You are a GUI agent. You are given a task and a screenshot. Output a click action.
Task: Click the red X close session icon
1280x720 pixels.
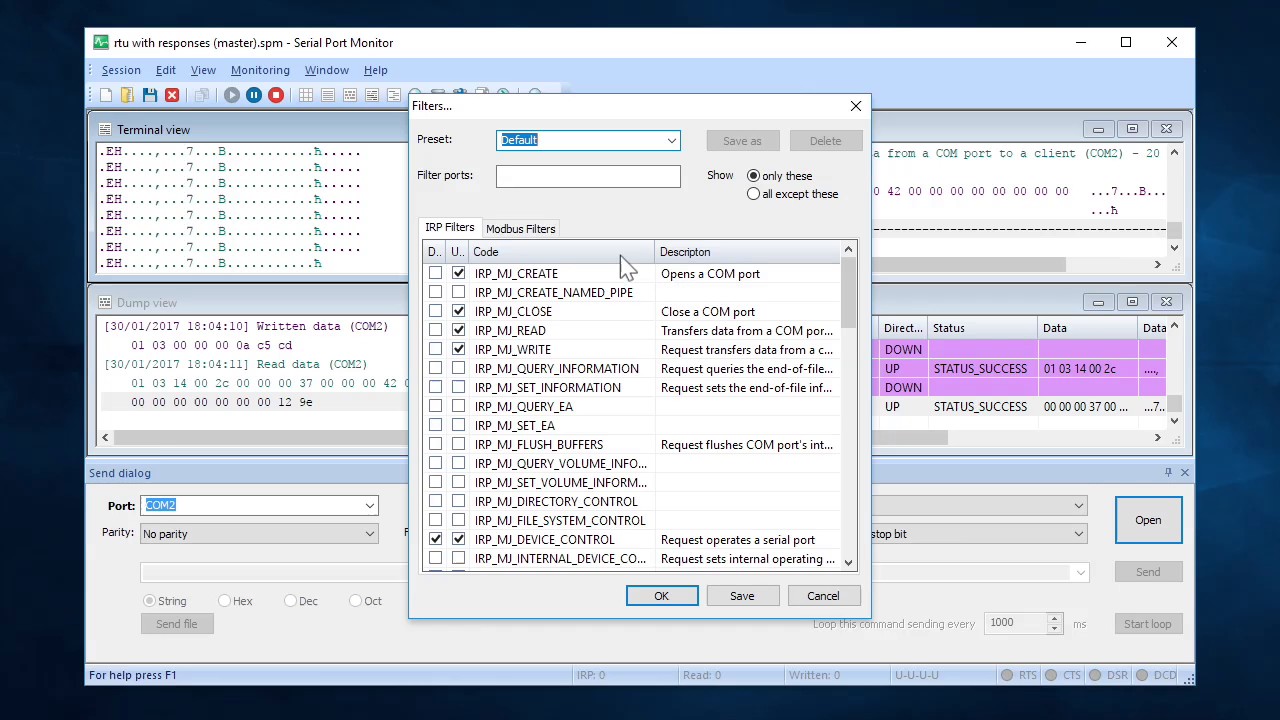click(x=172, y=95)
